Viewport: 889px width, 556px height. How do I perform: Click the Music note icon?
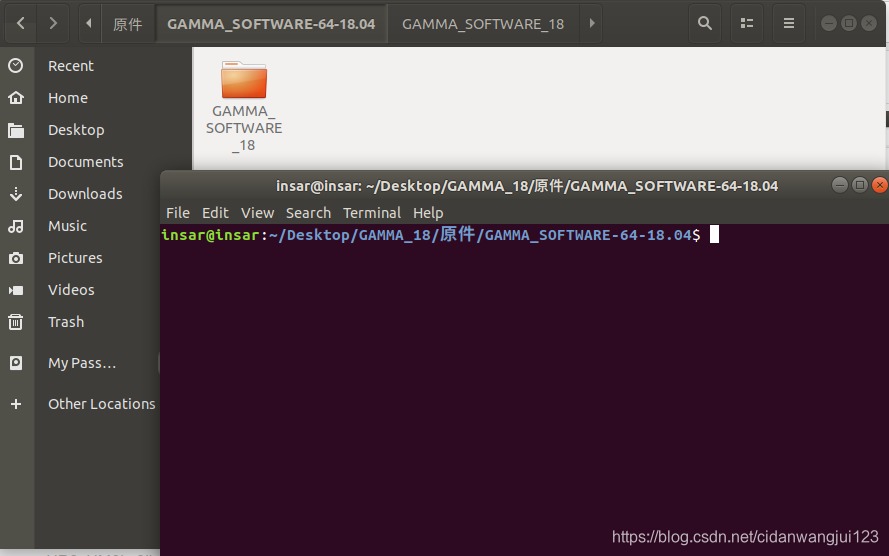pos(16,226)
